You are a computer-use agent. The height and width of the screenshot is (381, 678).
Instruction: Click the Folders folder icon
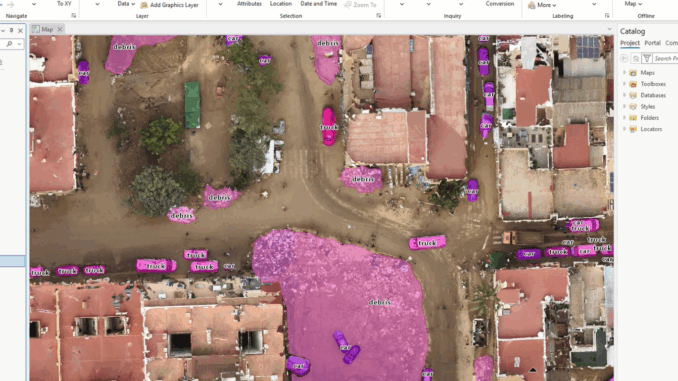click(633, 118)
